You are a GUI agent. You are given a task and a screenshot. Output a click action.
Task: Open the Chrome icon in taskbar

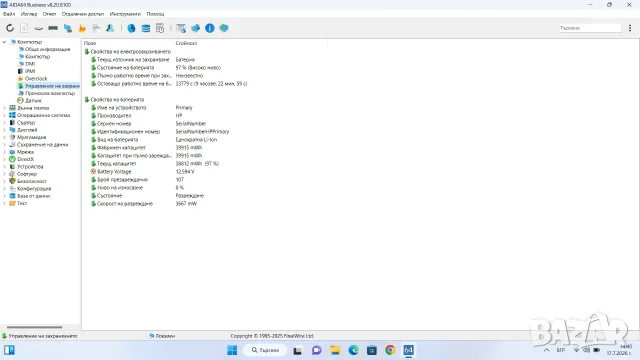point(390,350)
